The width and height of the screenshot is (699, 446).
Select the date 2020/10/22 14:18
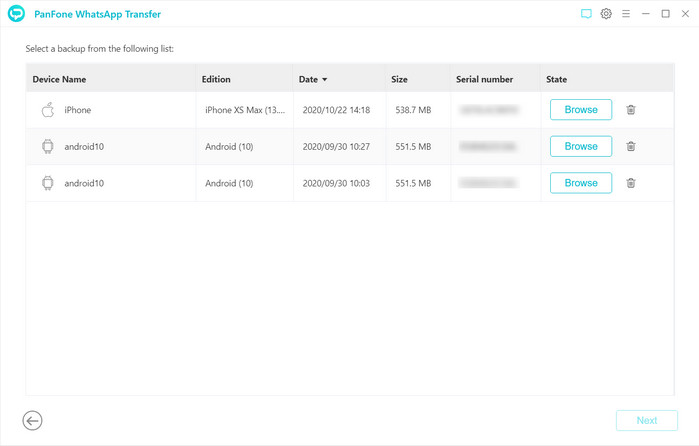tap(336, 110)
